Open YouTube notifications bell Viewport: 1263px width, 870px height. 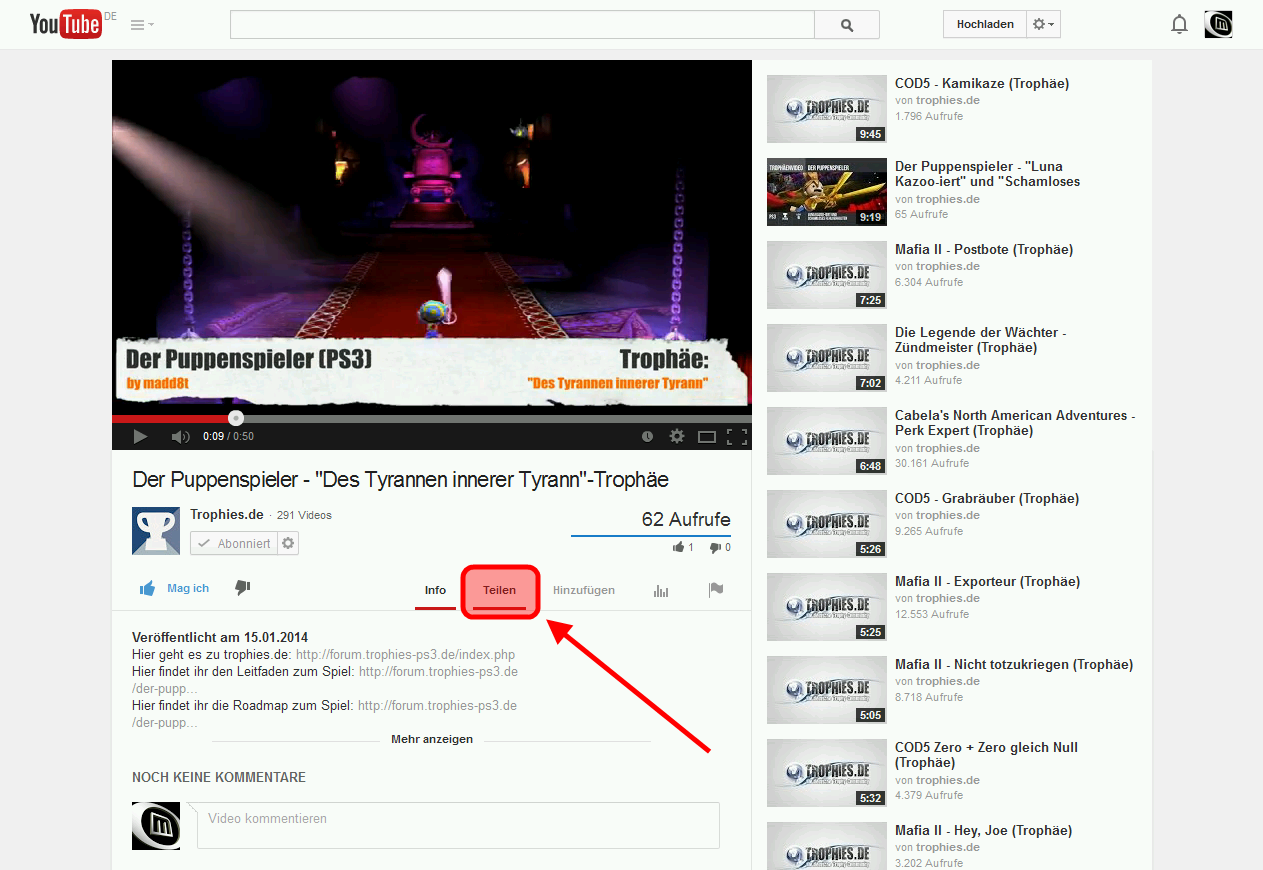1179,23
